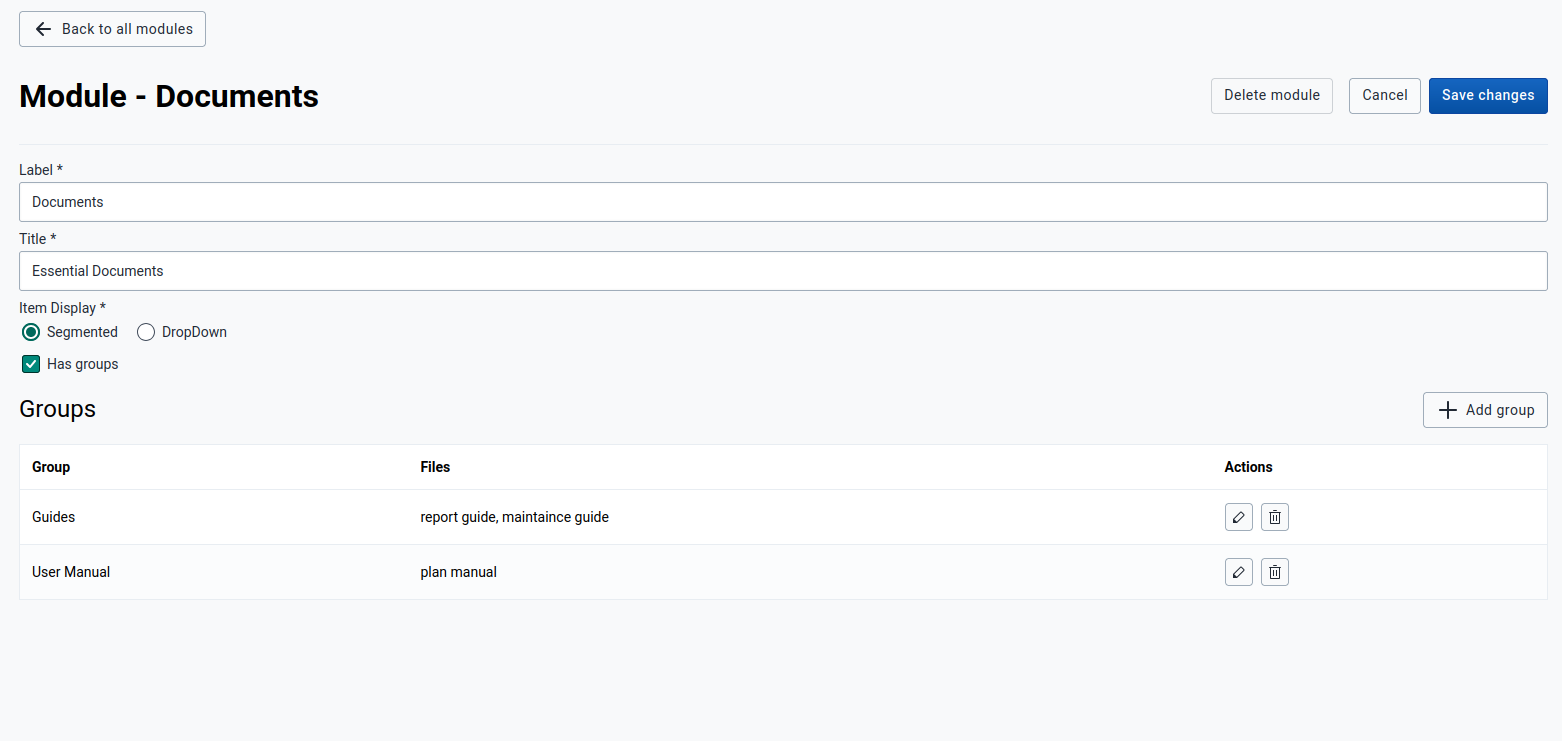Click Delete module button

pyautogui.click(x=1271, y=96)
